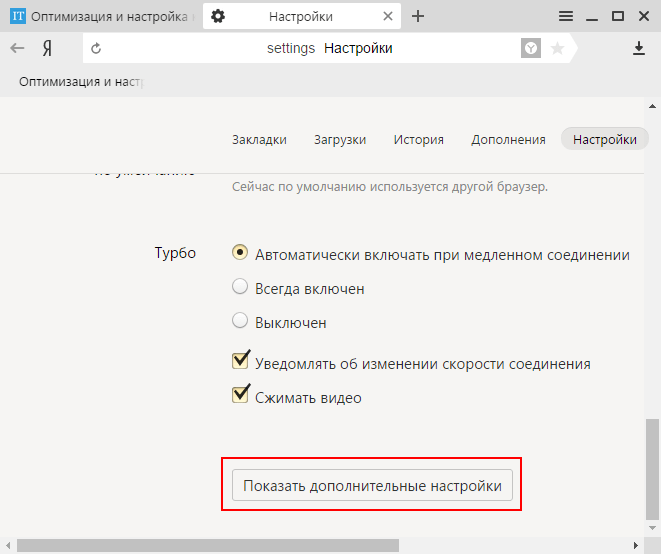This screenshot has height=554, width=661.
Task: Switch to the Закладки section
Action: pyautogui.click(x=259, y=140)
